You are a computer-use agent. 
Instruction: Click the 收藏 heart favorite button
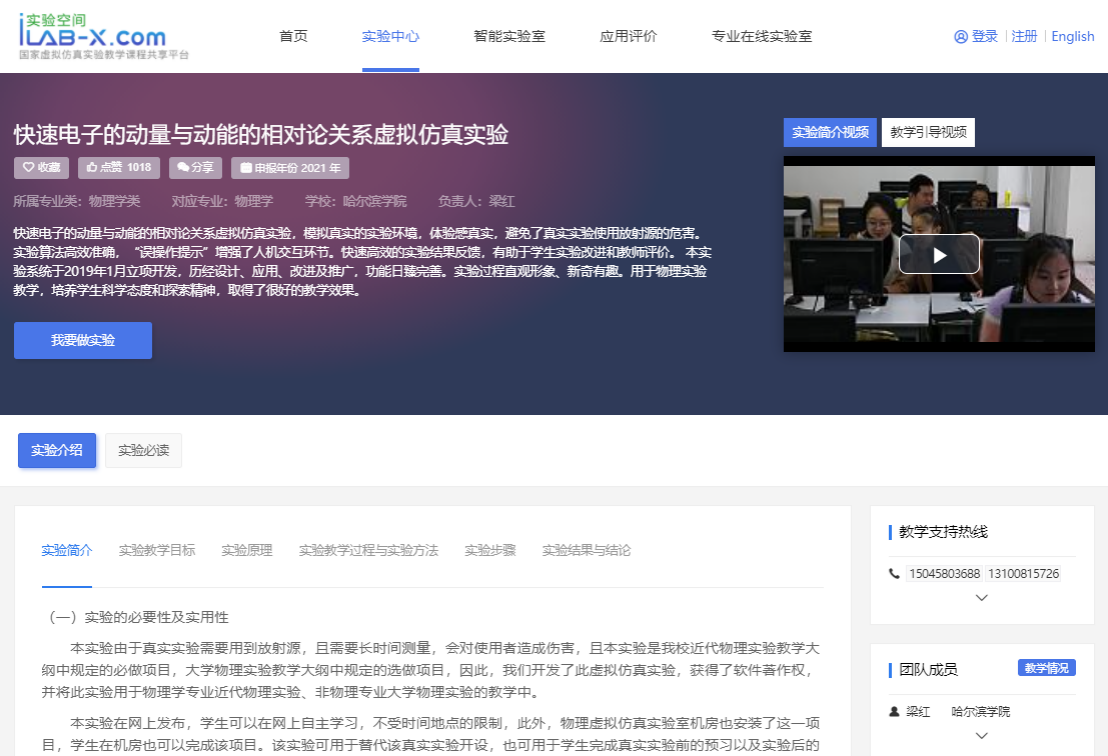click(x=42, y=168)
